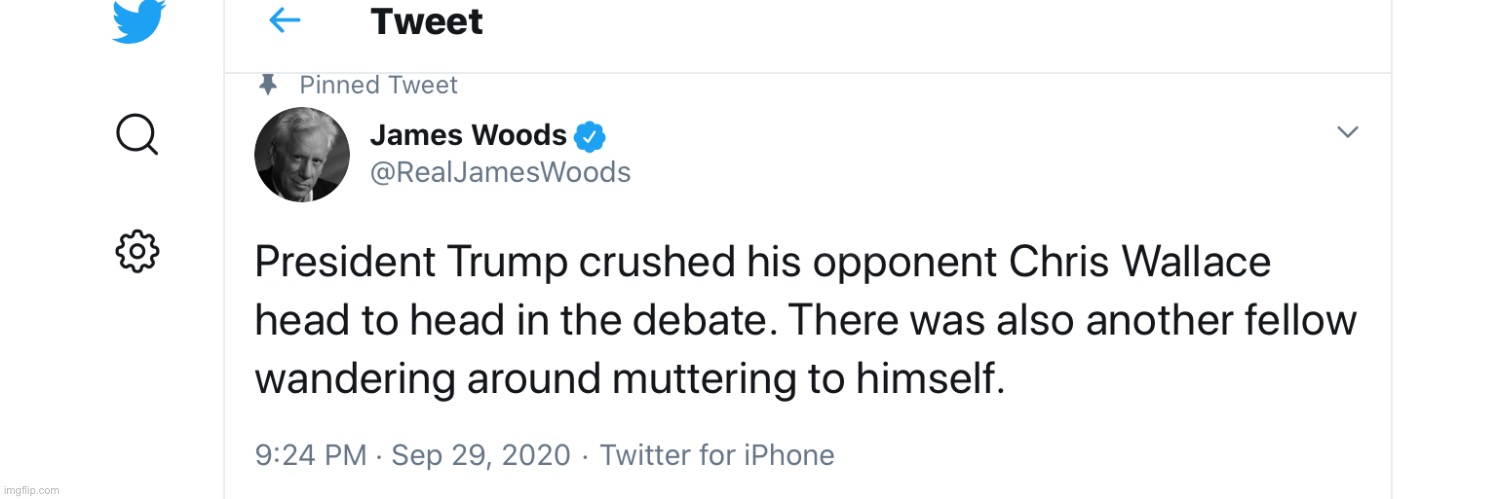1497x499 pixels.
Task: Click the Tweet page heading
Action: 426,21
